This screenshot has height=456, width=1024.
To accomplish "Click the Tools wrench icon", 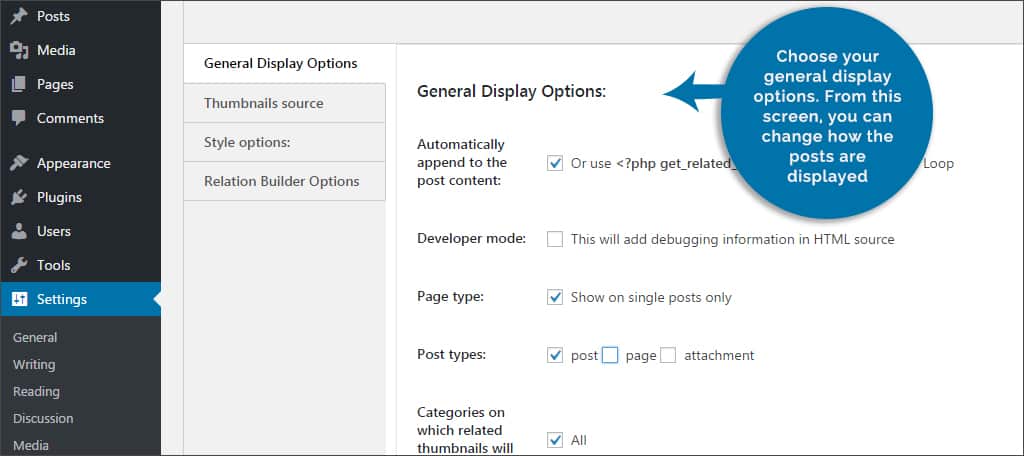I will pos(19,265).
